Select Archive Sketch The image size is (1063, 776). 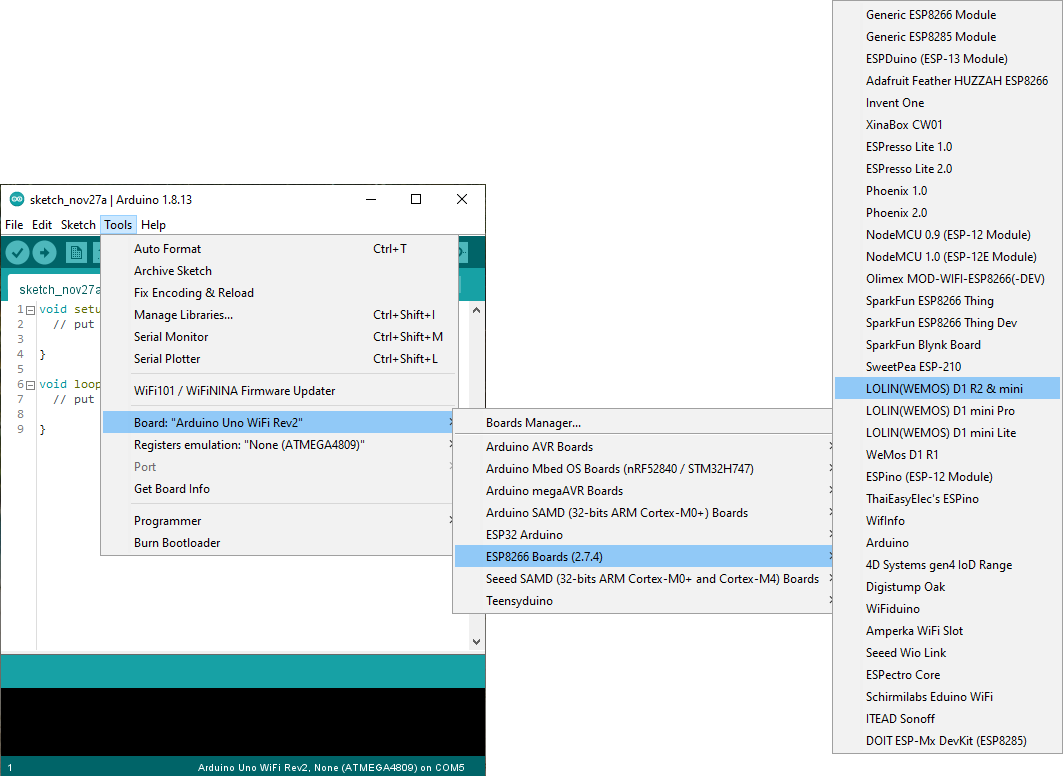click(x=279, y=270)
